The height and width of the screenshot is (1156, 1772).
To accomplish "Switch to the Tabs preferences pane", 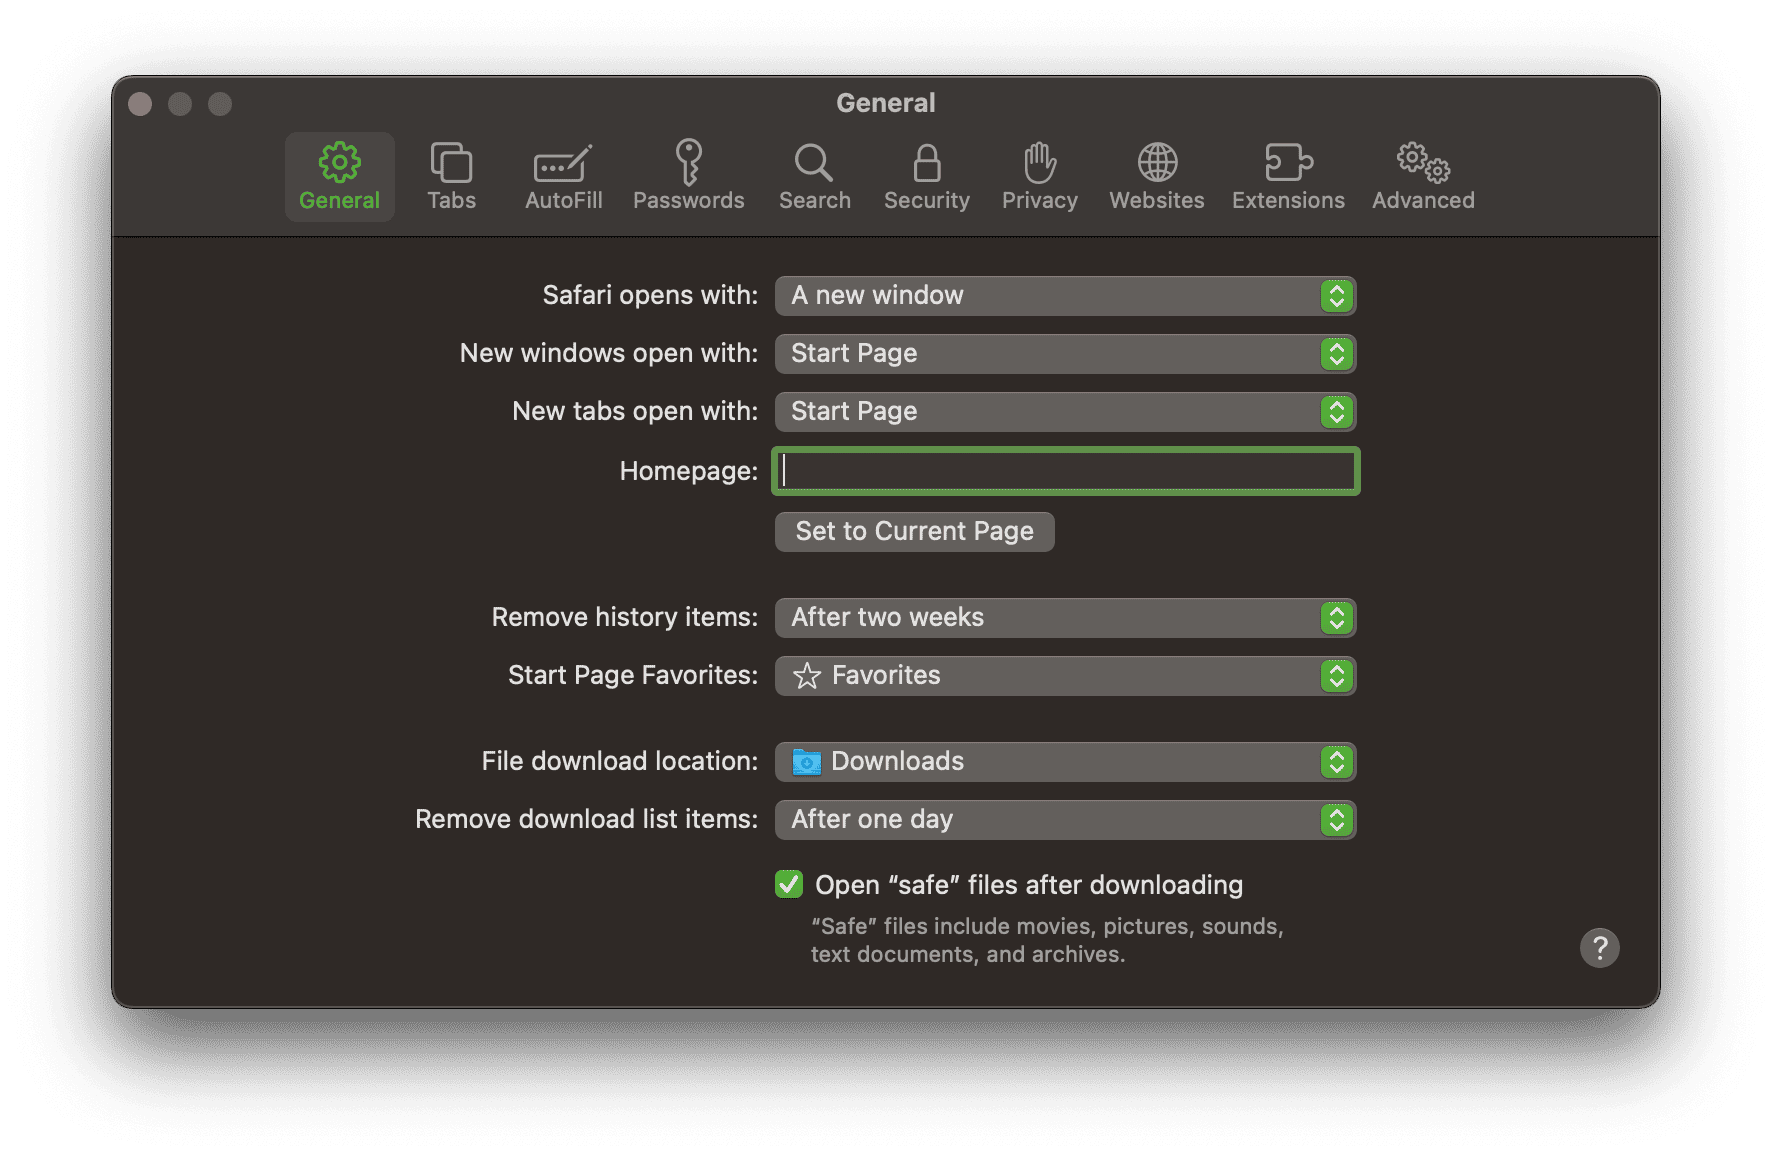I will (x=451, y=176).
